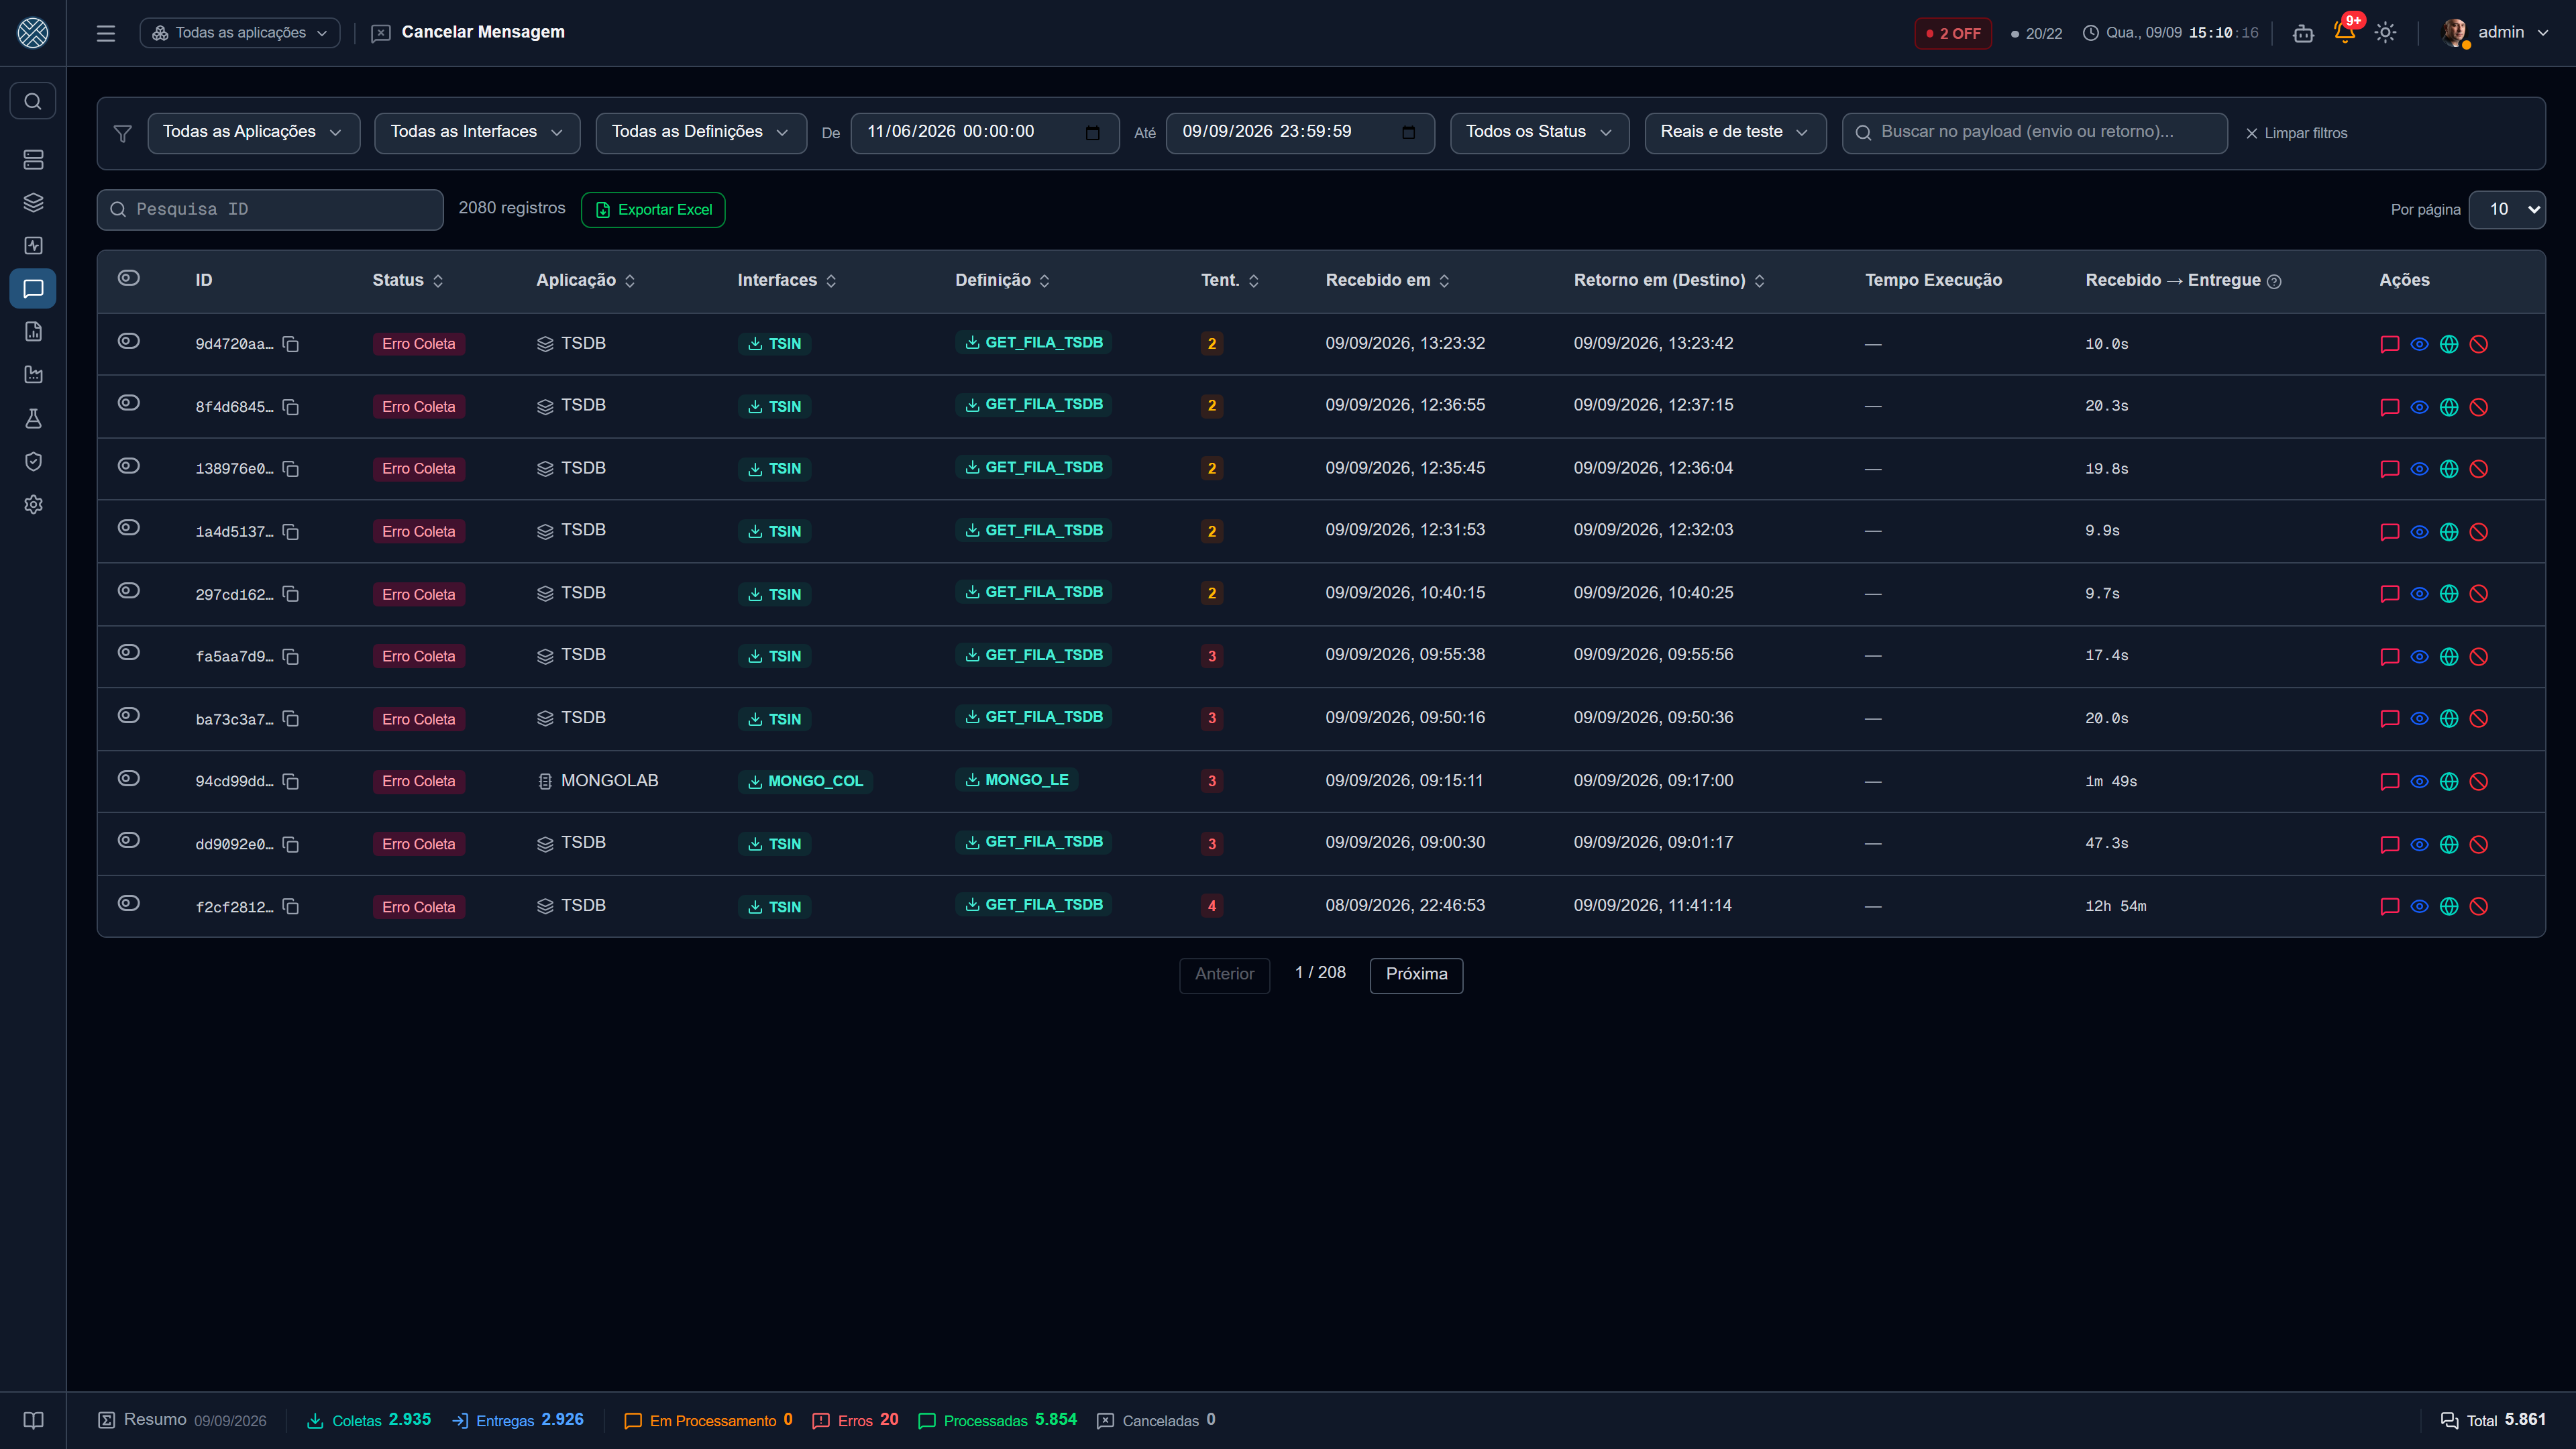The width and height of the screenshot is (2576, 1449).
Task: Click the 2 OFF status badge
Action: (x=1953, y=33)
